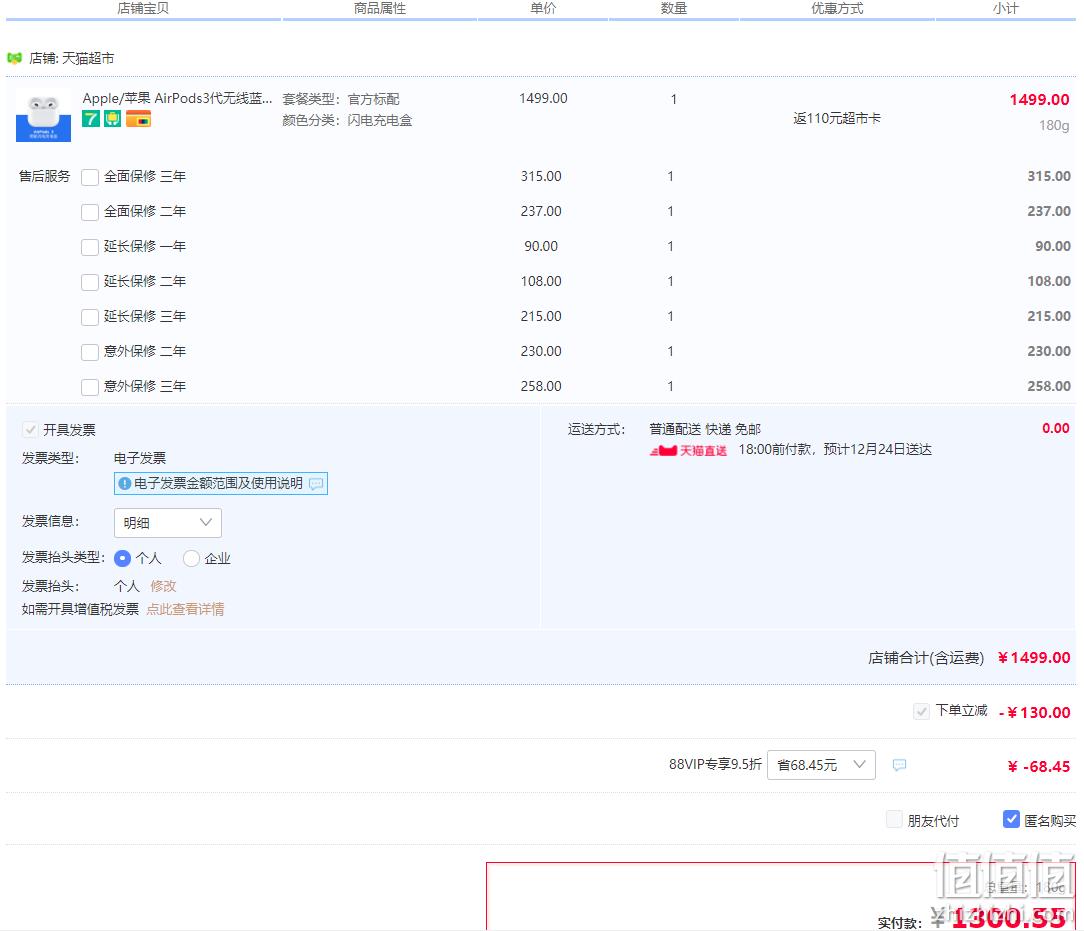This screenshot has width=1084, height=931.
Task: Click the 店铺宝贝 column header
Action: click(x=143, y=8)
